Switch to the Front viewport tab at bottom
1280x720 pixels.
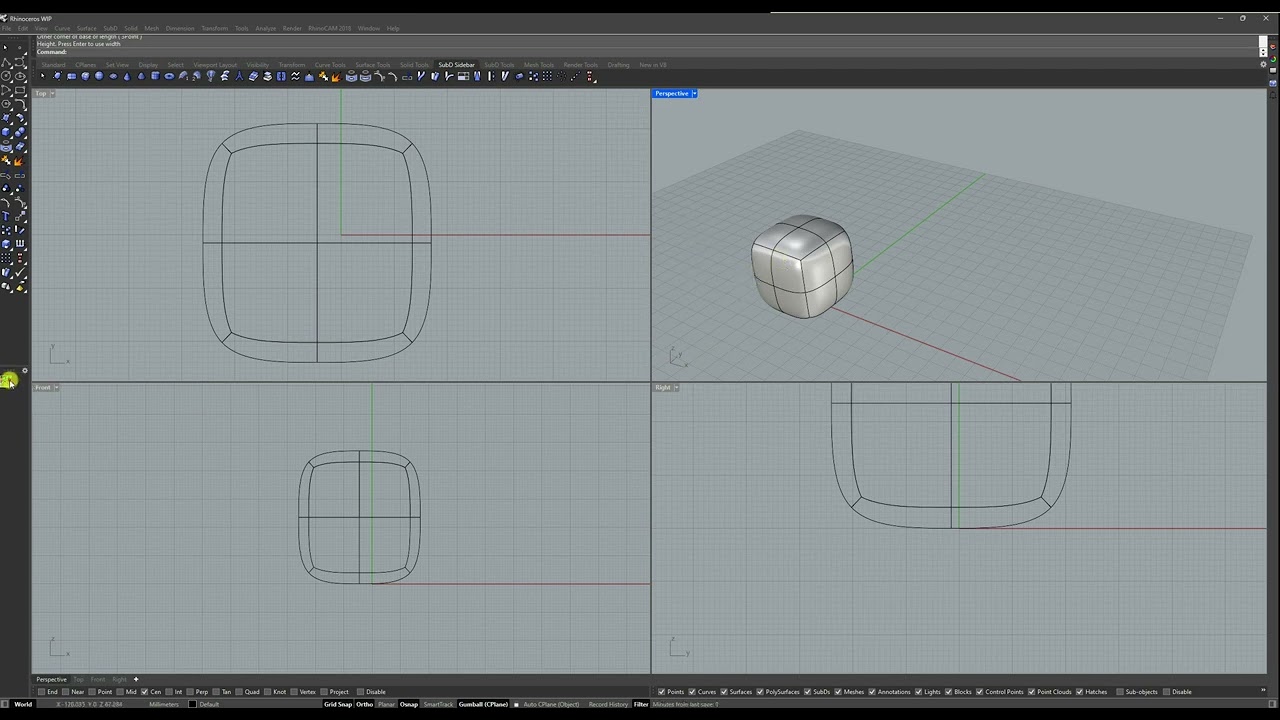(98, 679)
